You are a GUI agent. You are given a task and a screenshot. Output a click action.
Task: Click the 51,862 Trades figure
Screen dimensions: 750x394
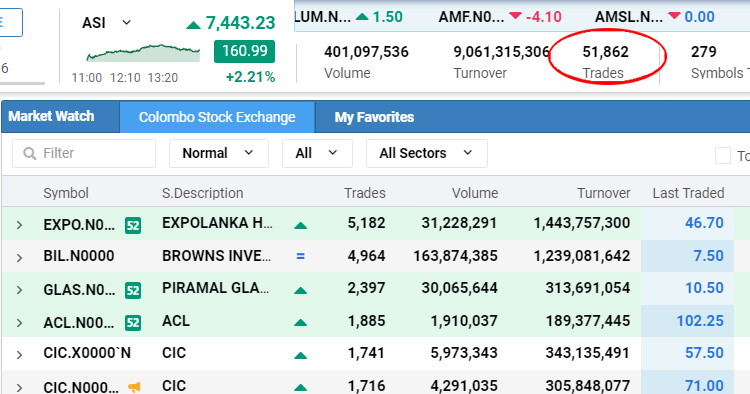pyautogui.click(x=606, y=52)
